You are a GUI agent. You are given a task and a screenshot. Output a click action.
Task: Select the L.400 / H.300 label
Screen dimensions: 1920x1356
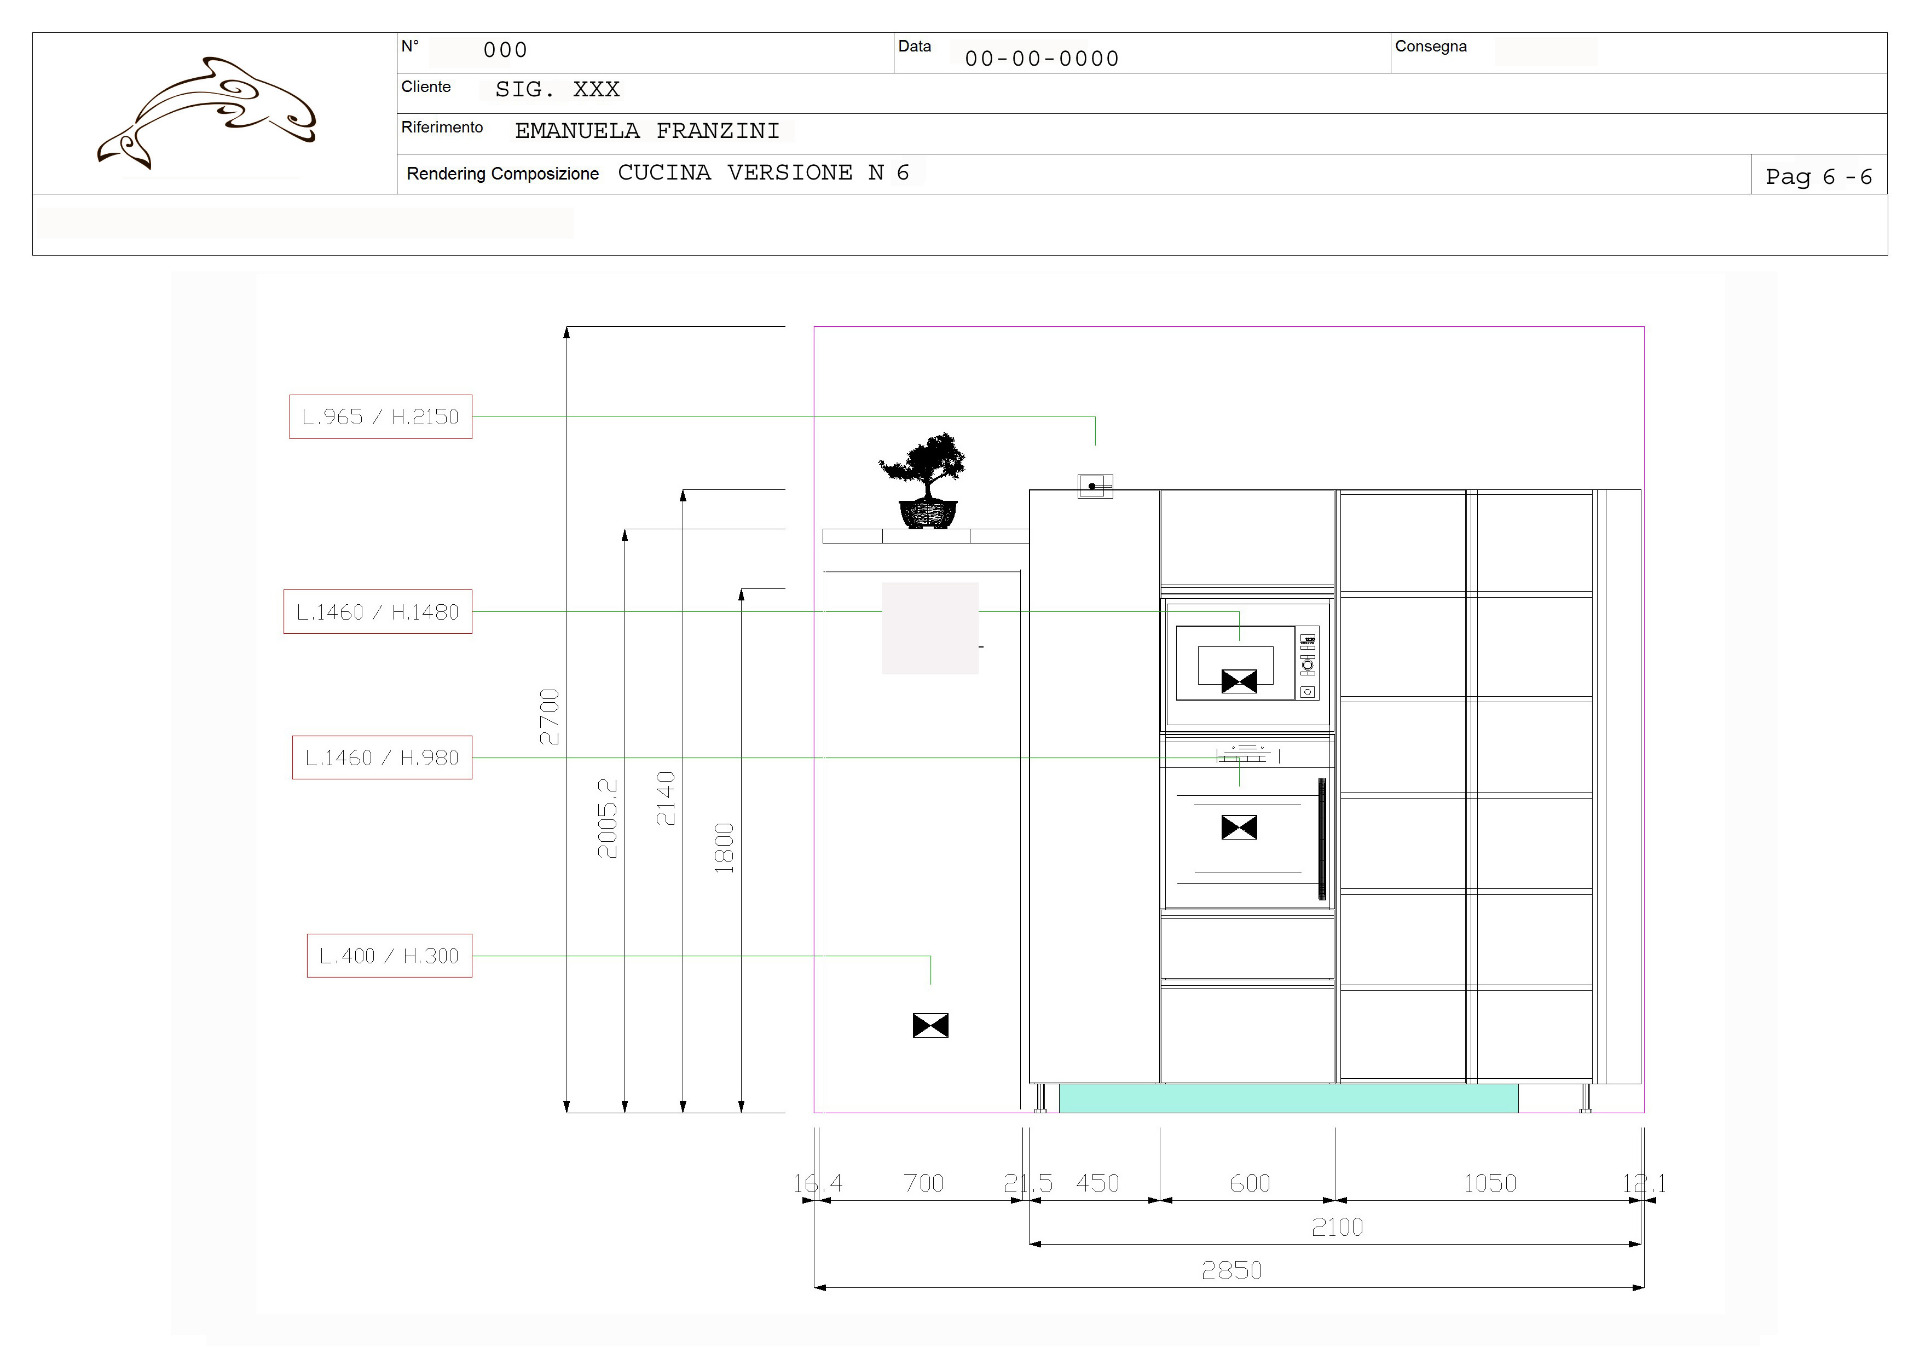click(389, 956)
